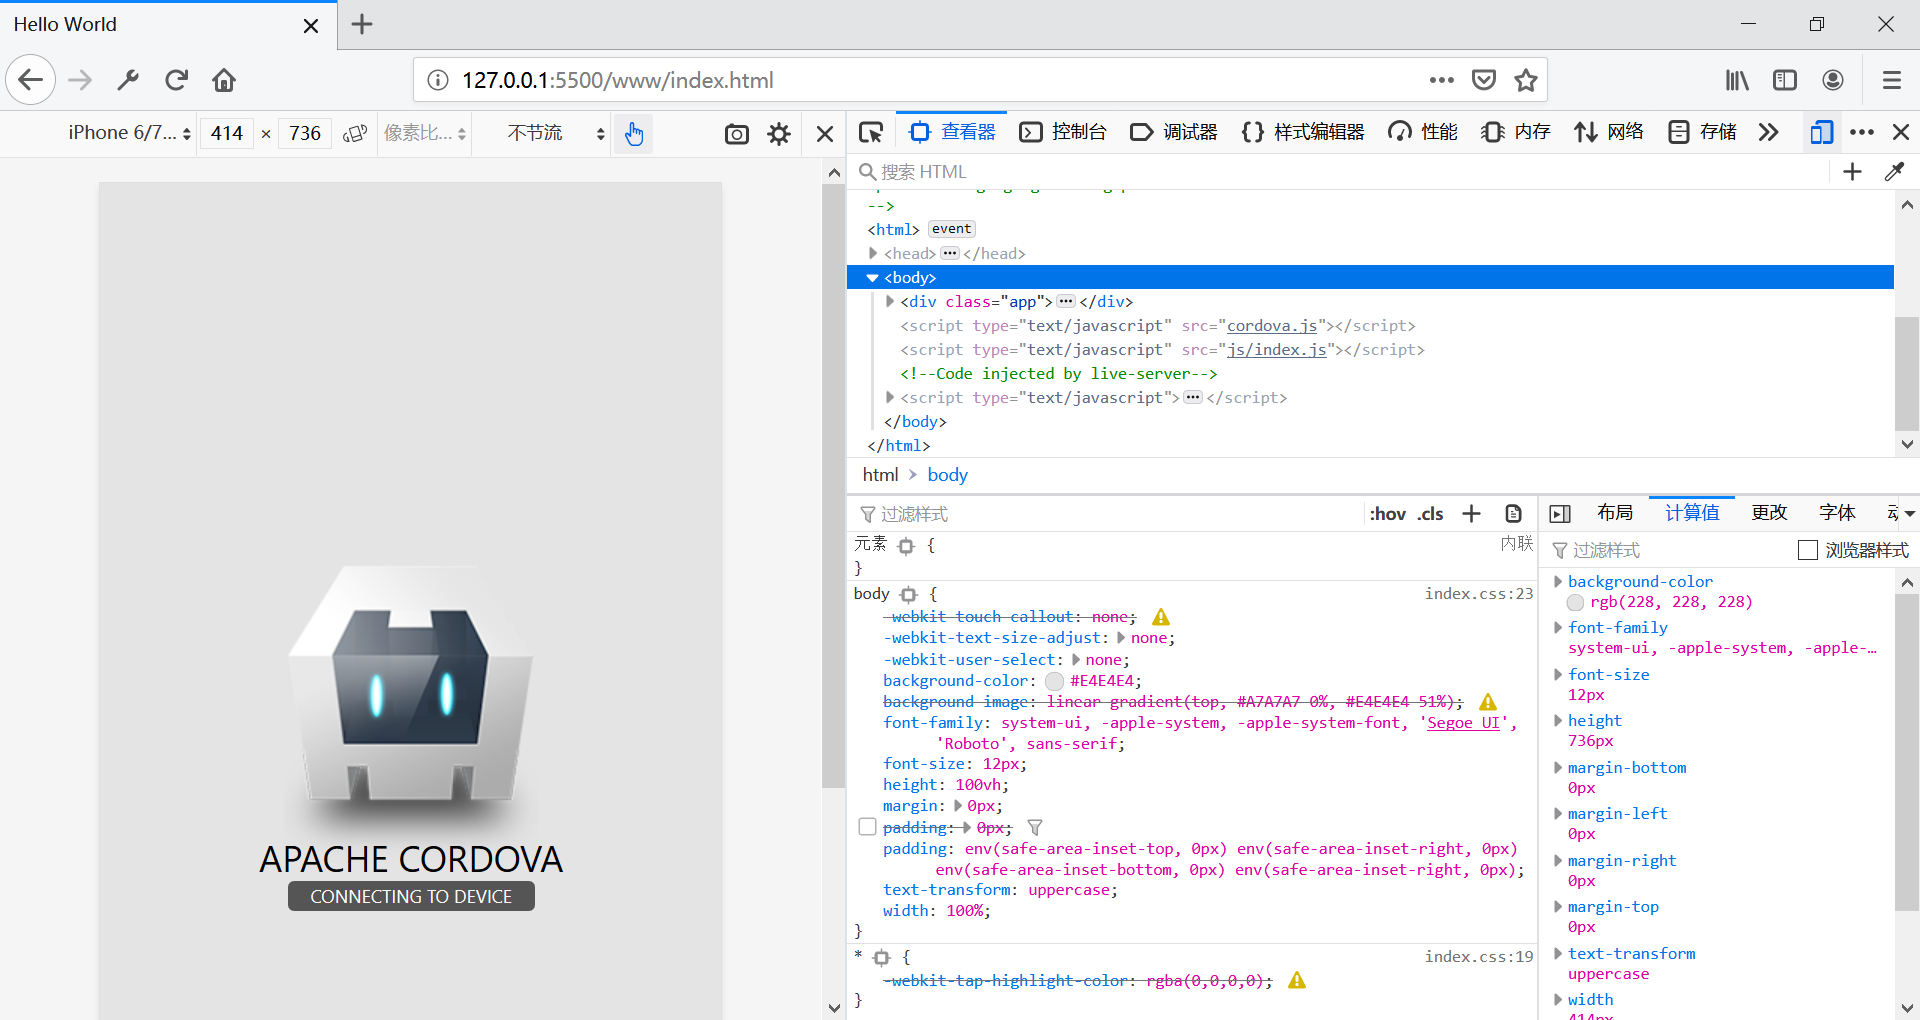Rotate the viewport orientation icon

(355, 134)
